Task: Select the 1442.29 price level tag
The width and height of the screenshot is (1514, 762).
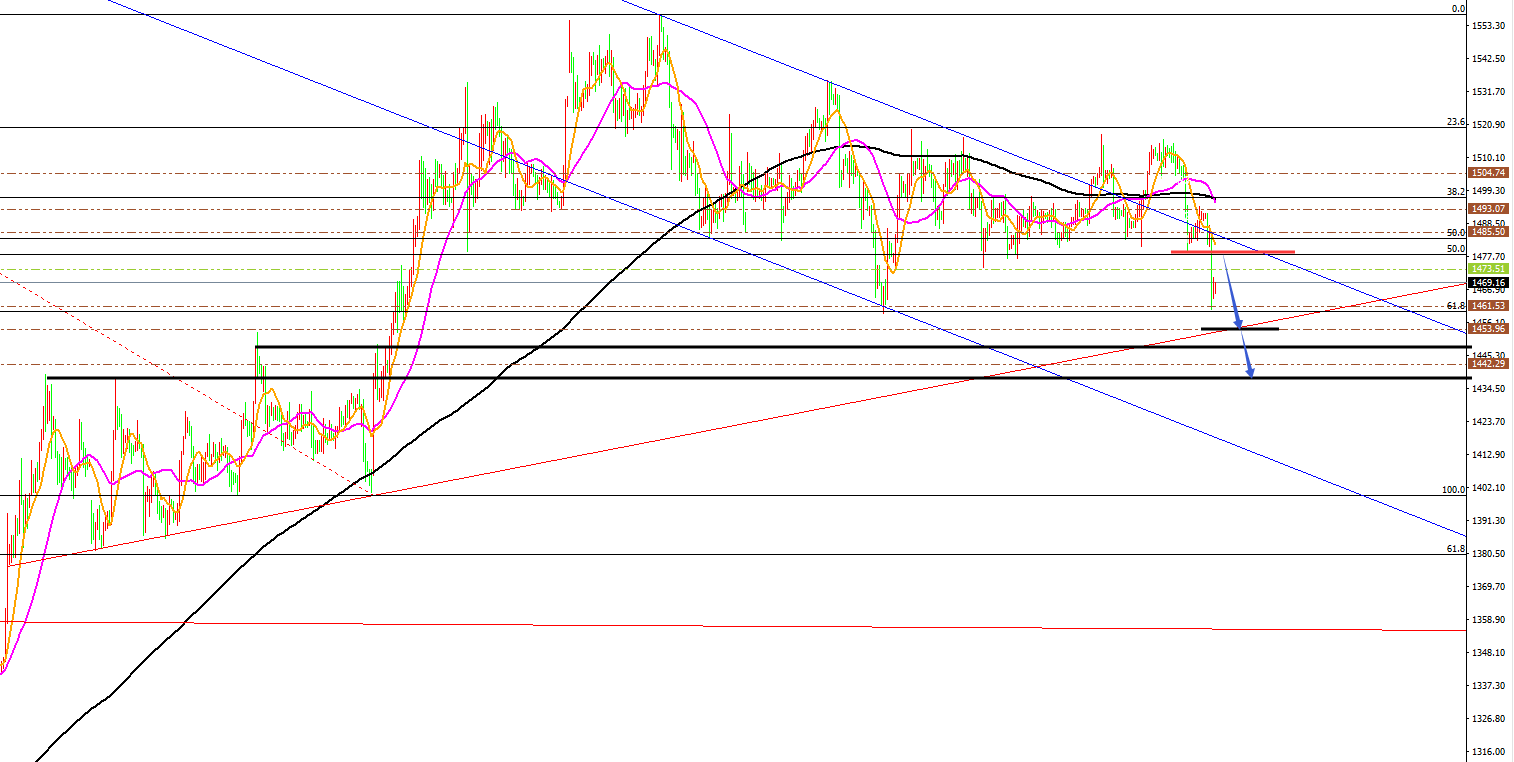Action: pos(1489,364)
